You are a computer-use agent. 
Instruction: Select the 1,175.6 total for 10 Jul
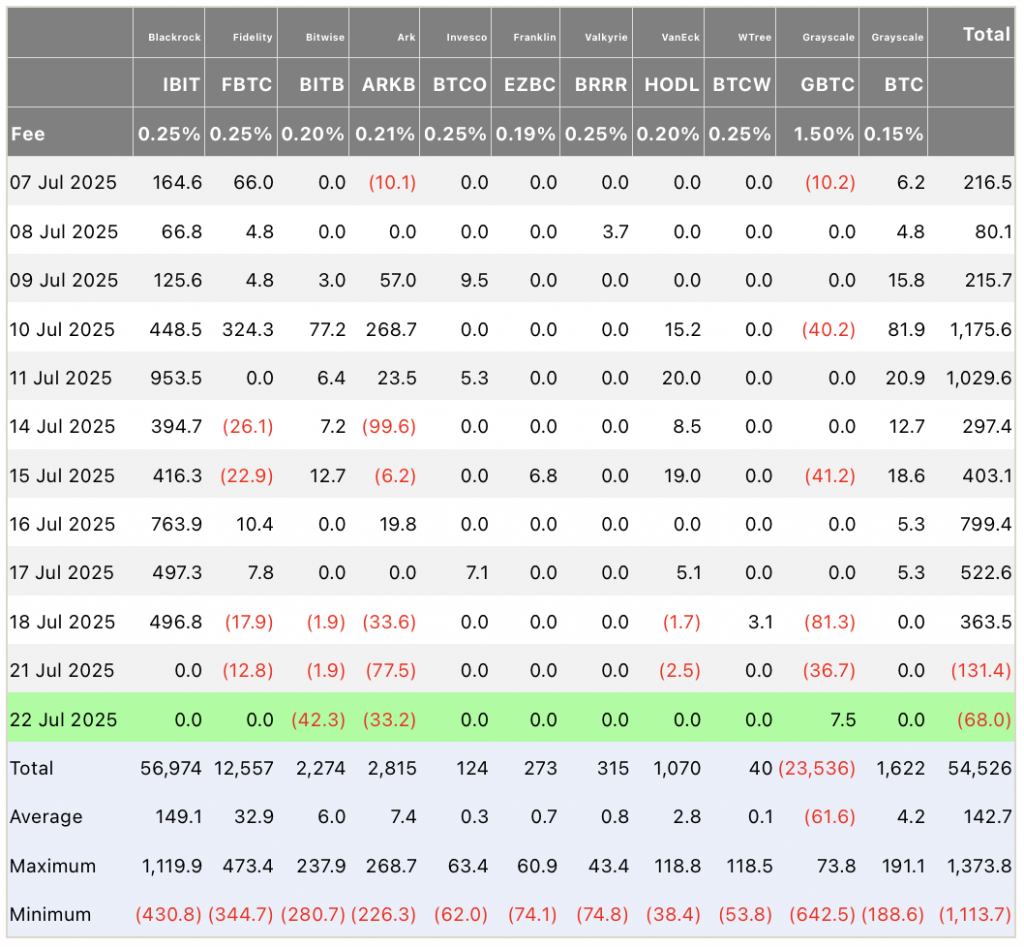pos(981,329)
